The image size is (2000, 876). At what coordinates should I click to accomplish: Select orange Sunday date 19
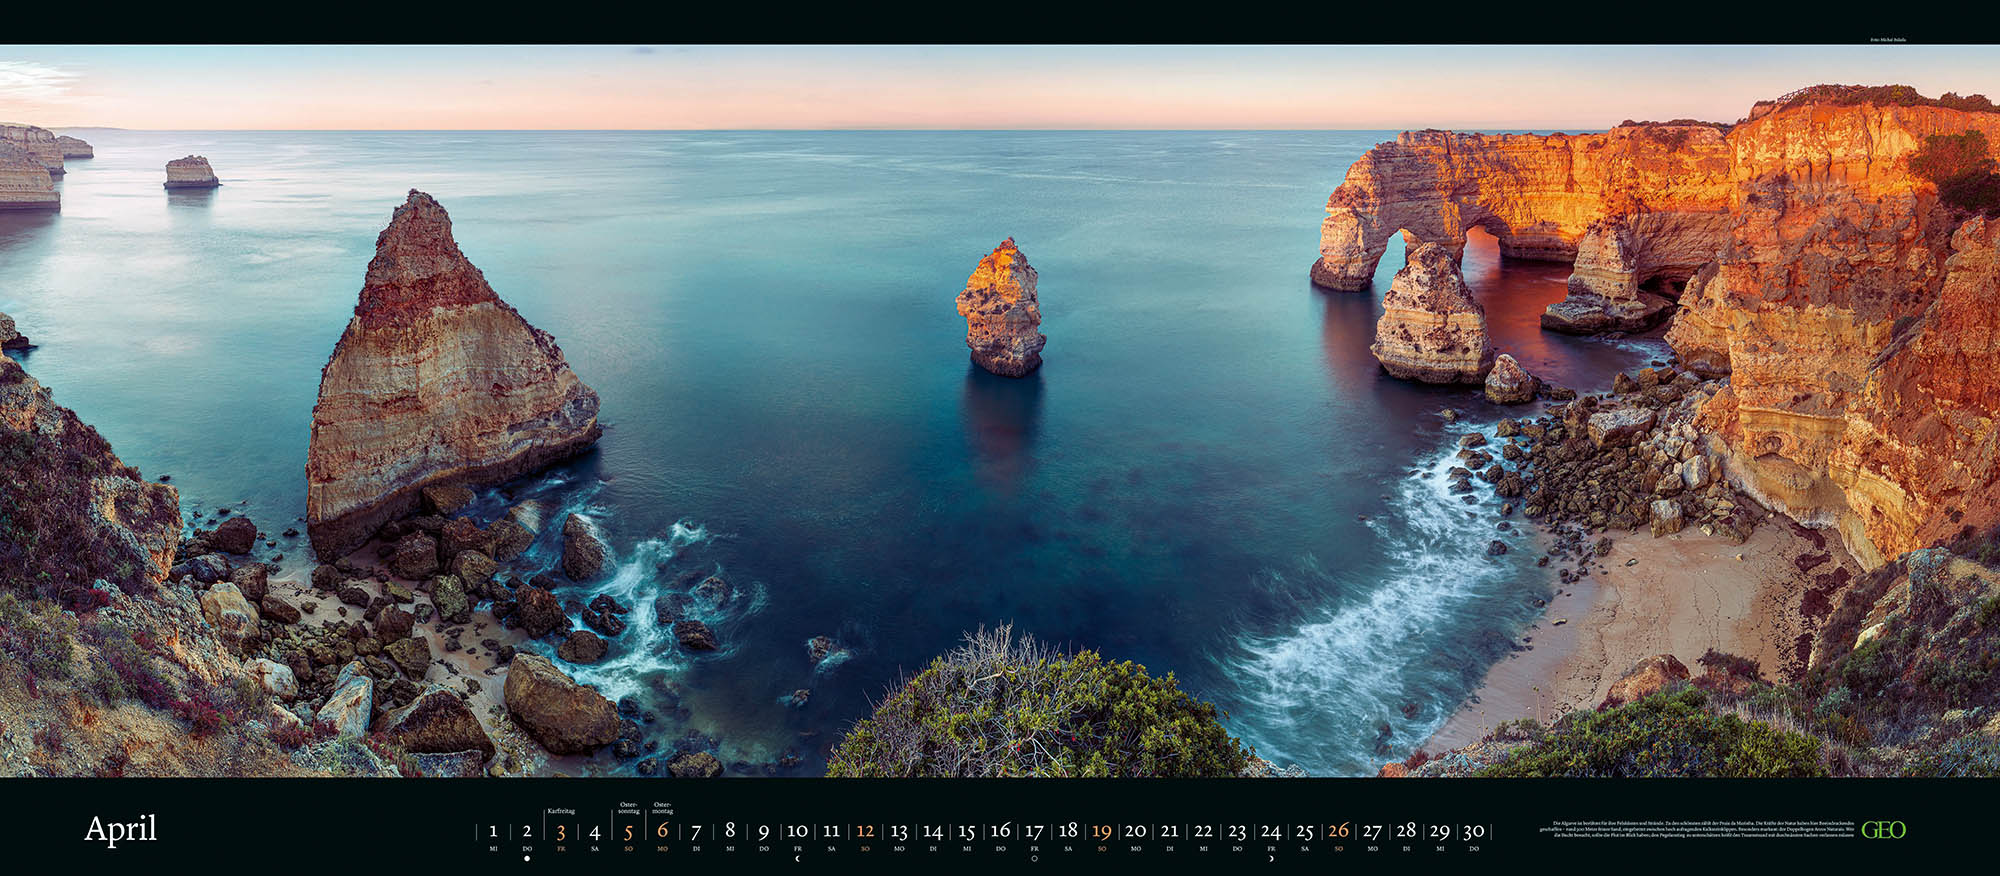[x=1102, y=831]
